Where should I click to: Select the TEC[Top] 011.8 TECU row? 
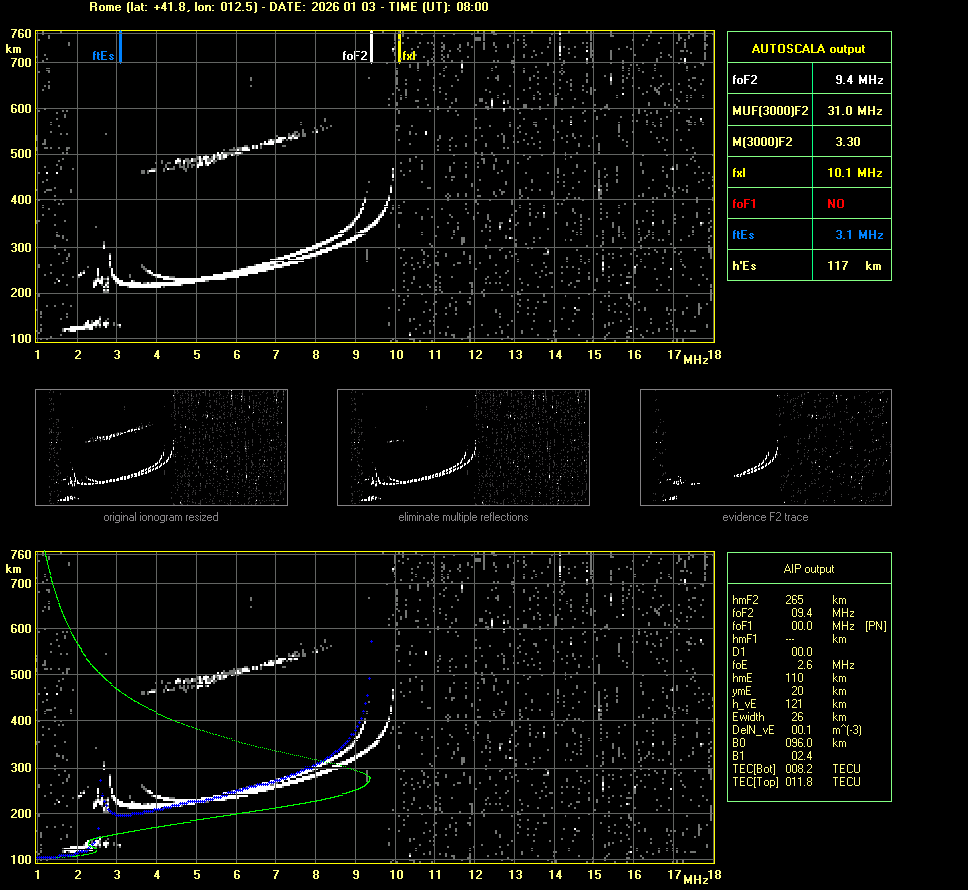795,781
